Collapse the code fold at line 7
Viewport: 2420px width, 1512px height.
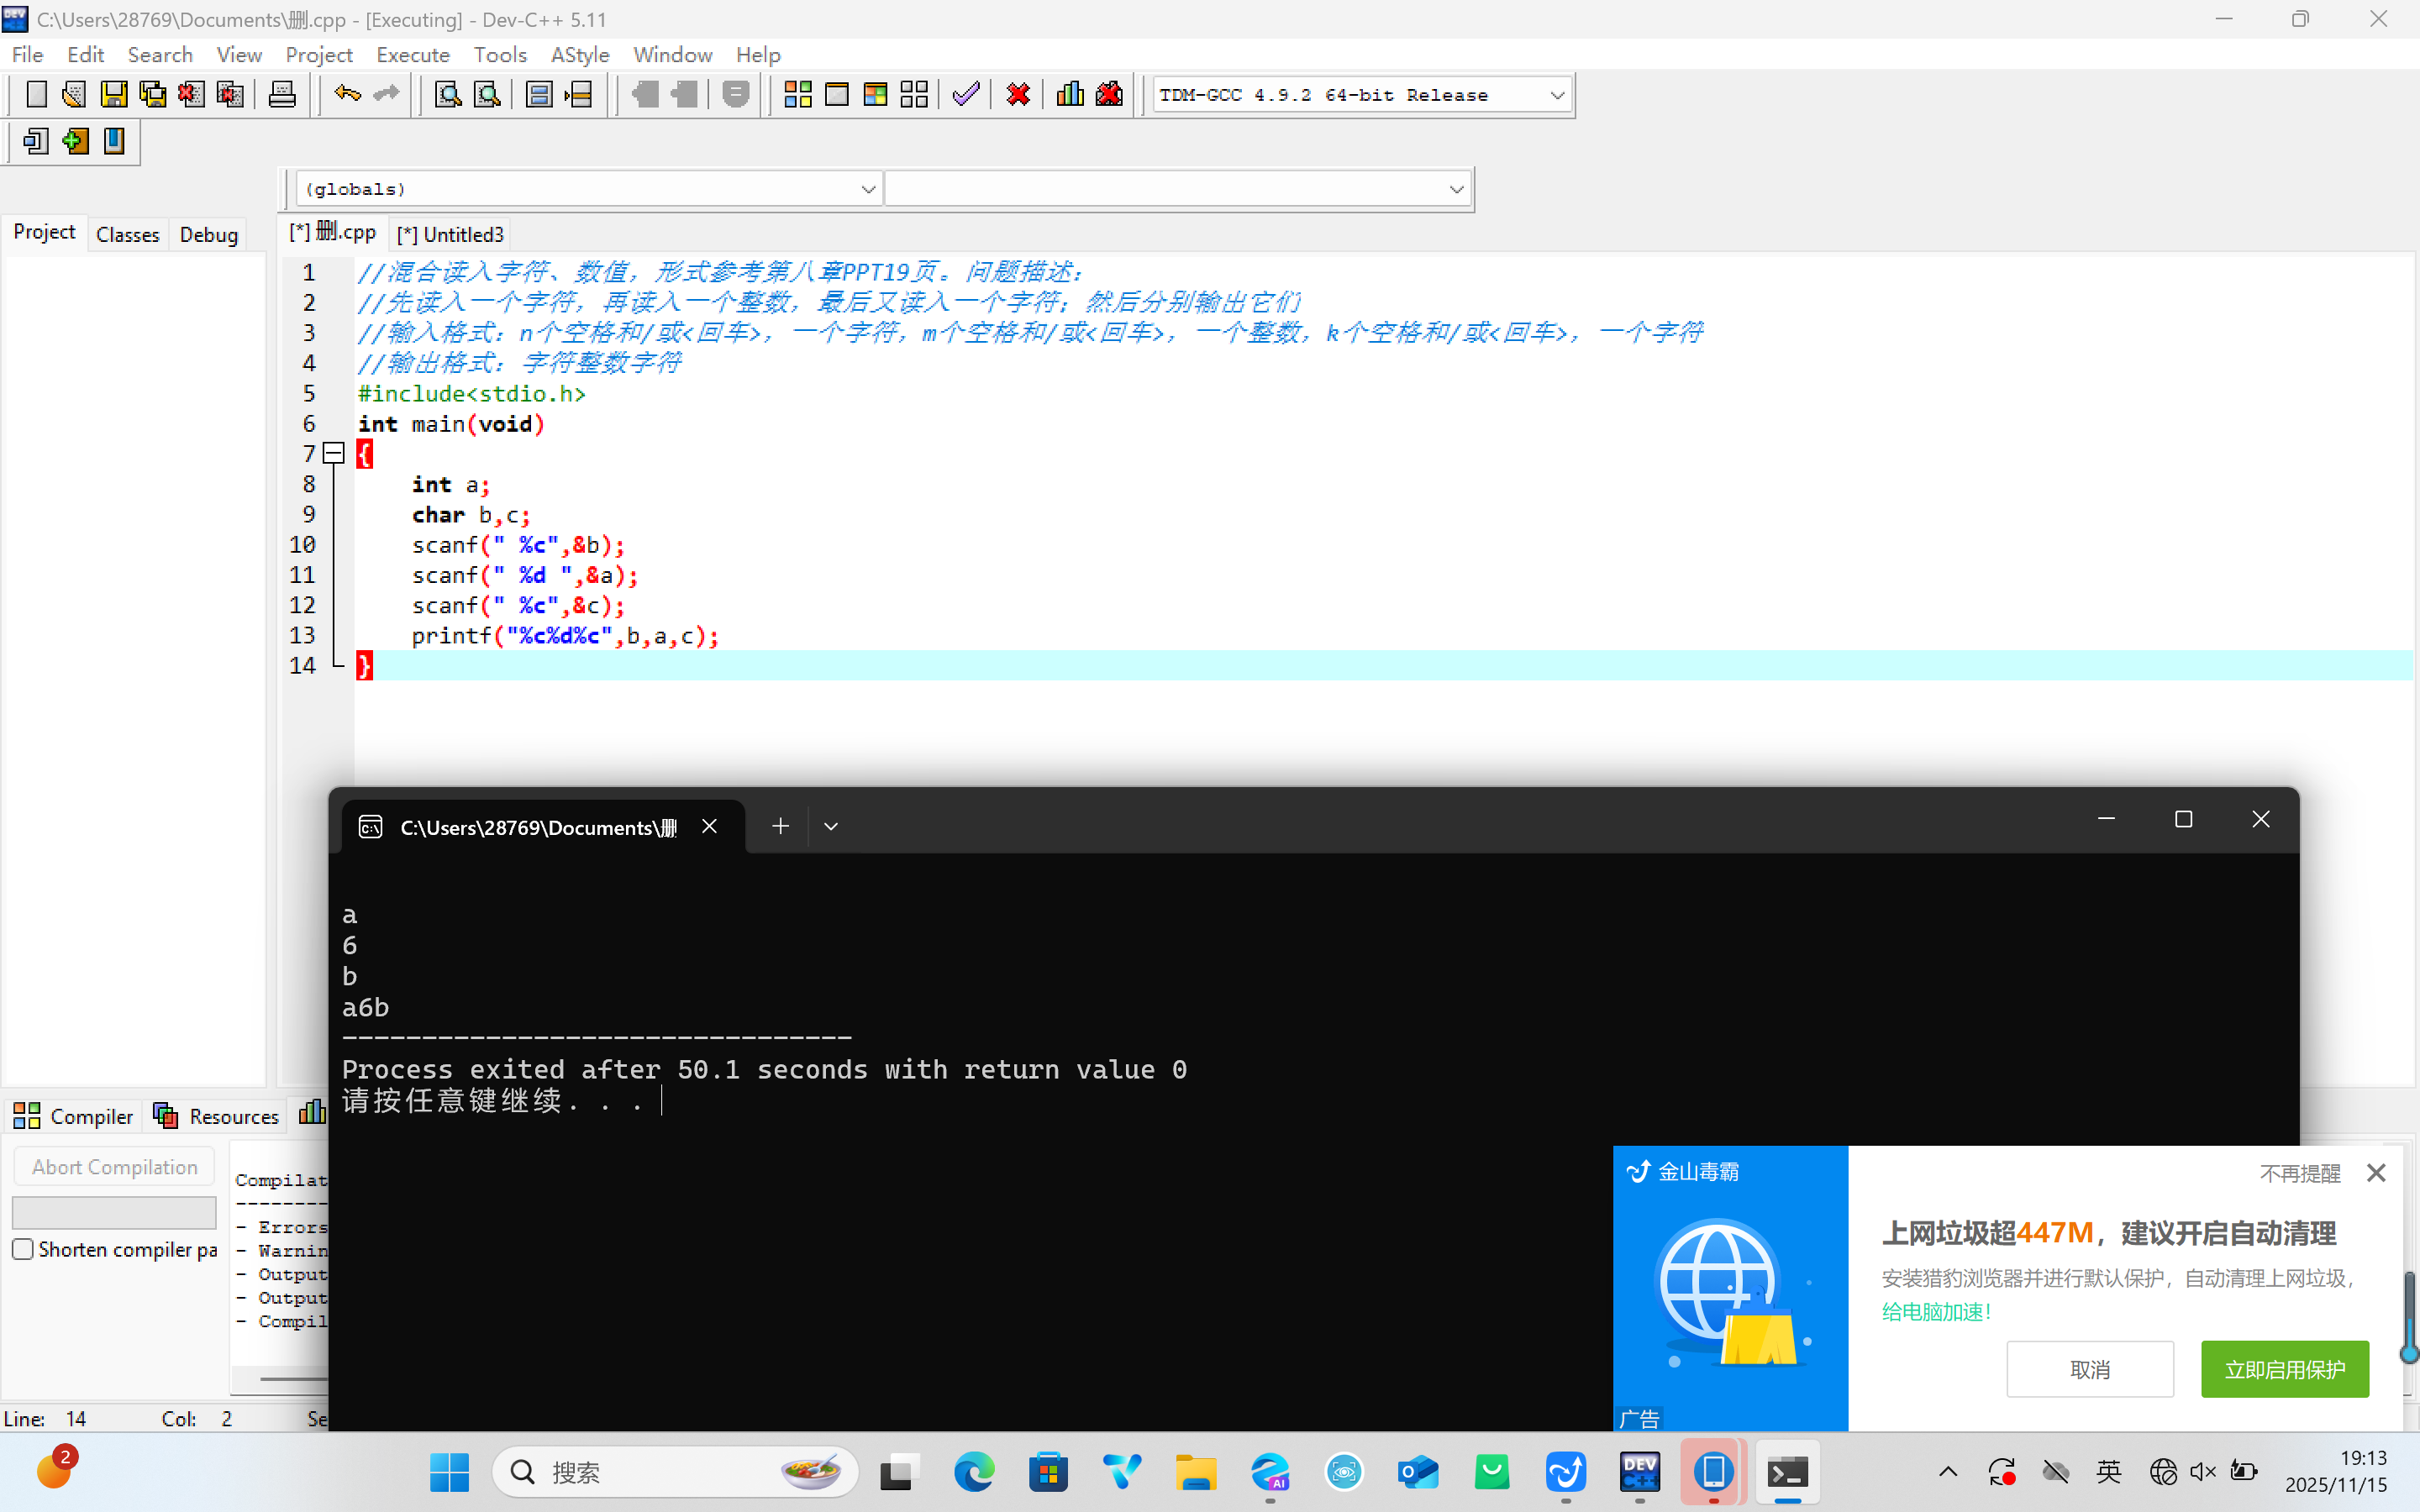(x=335, y=454)
